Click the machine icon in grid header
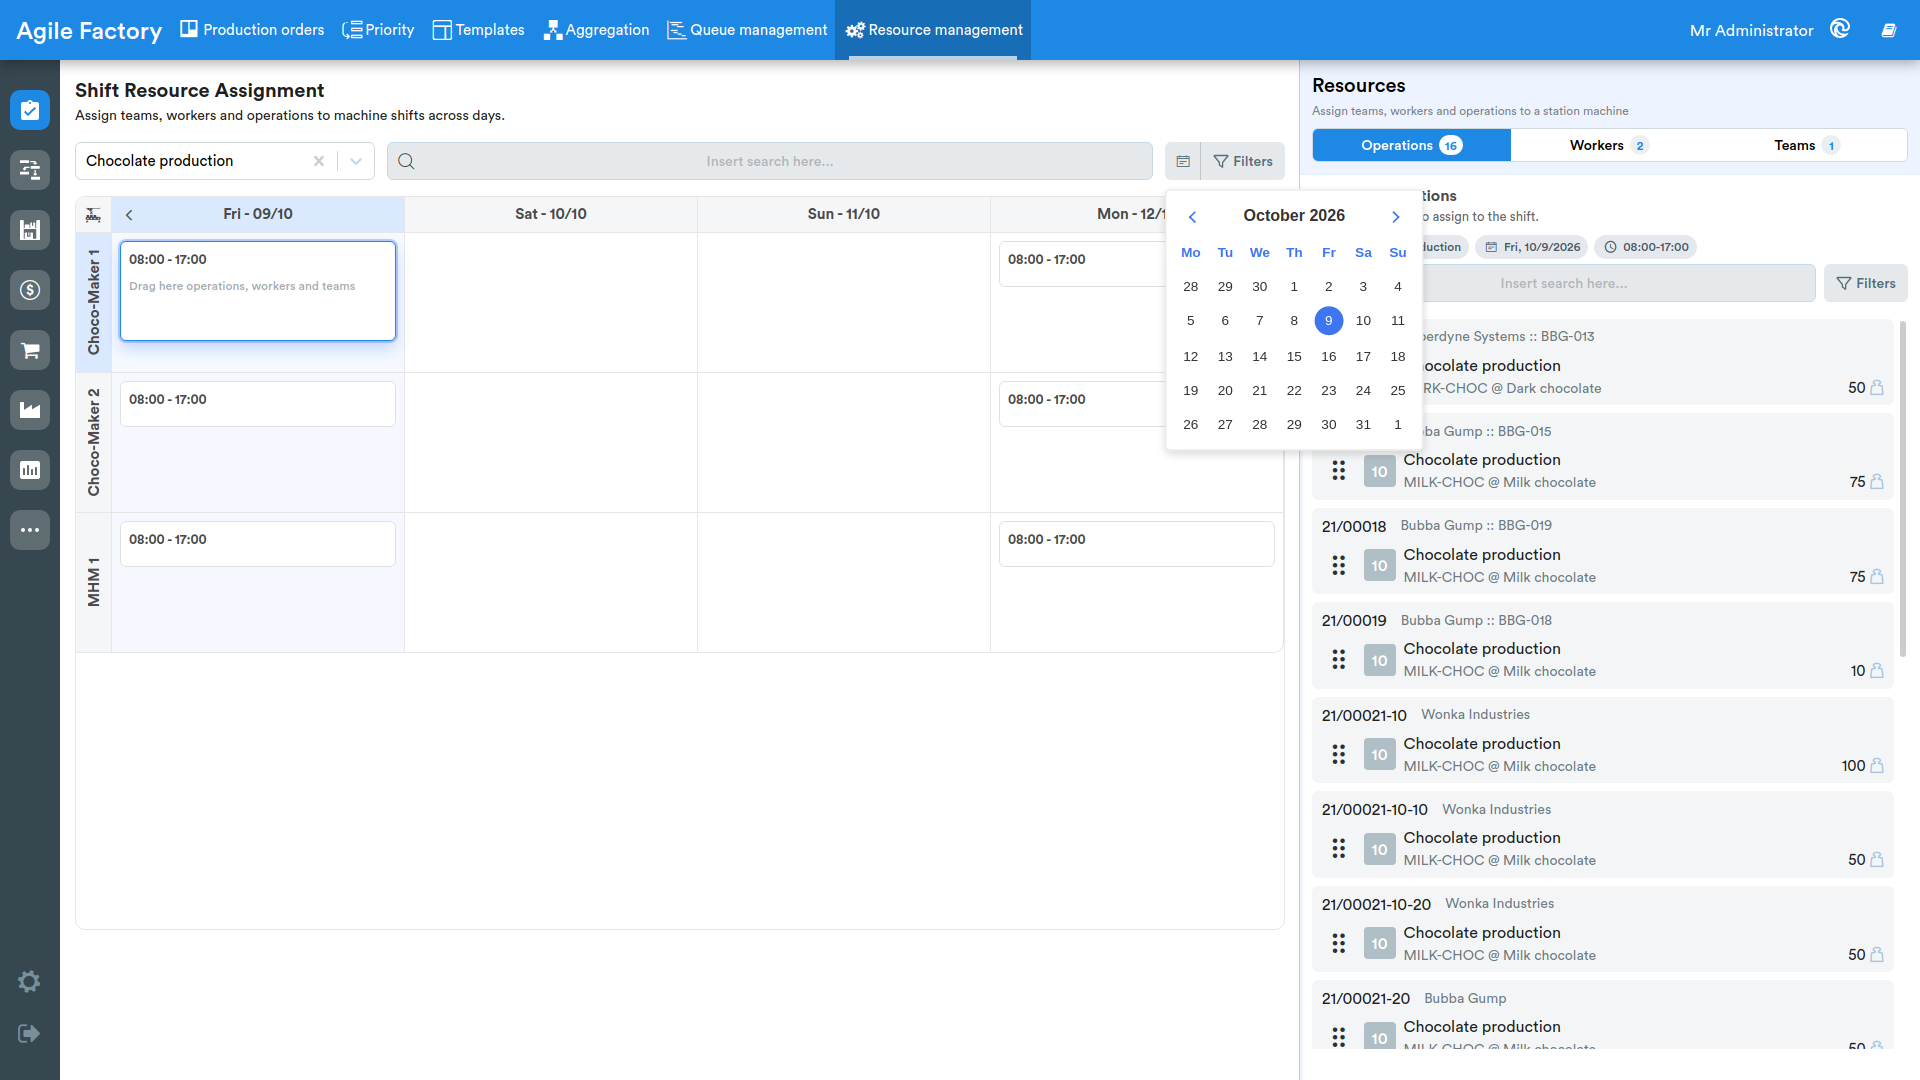 (93, 215)
